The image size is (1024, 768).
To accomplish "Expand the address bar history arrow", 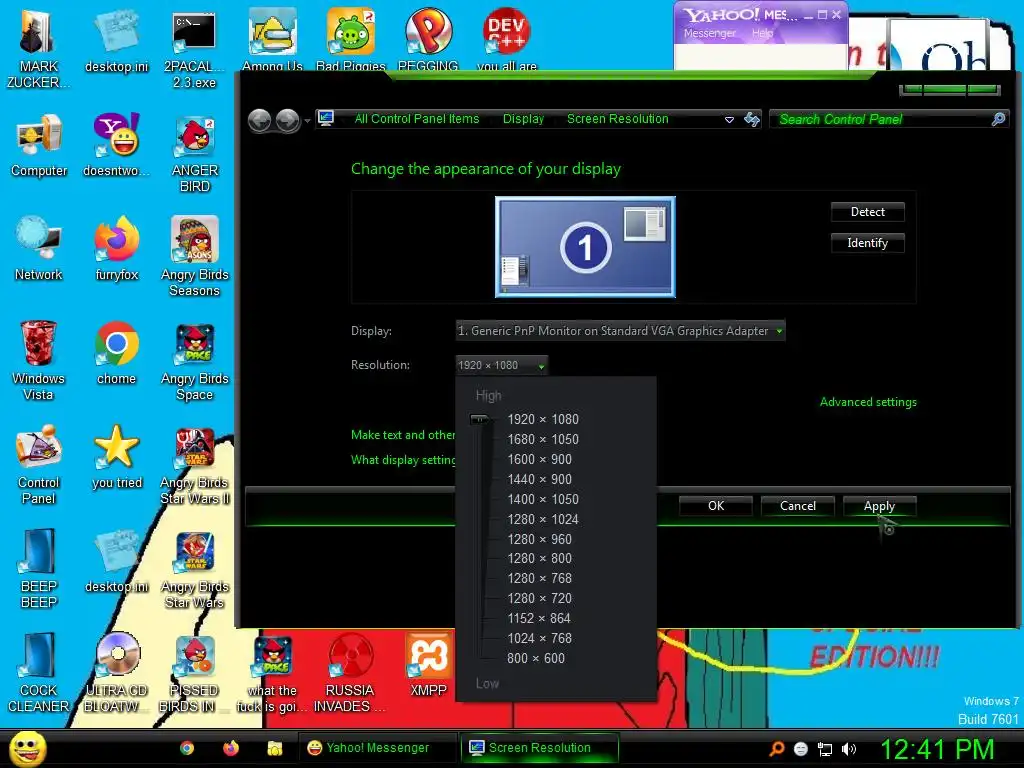I will point(729,120).
